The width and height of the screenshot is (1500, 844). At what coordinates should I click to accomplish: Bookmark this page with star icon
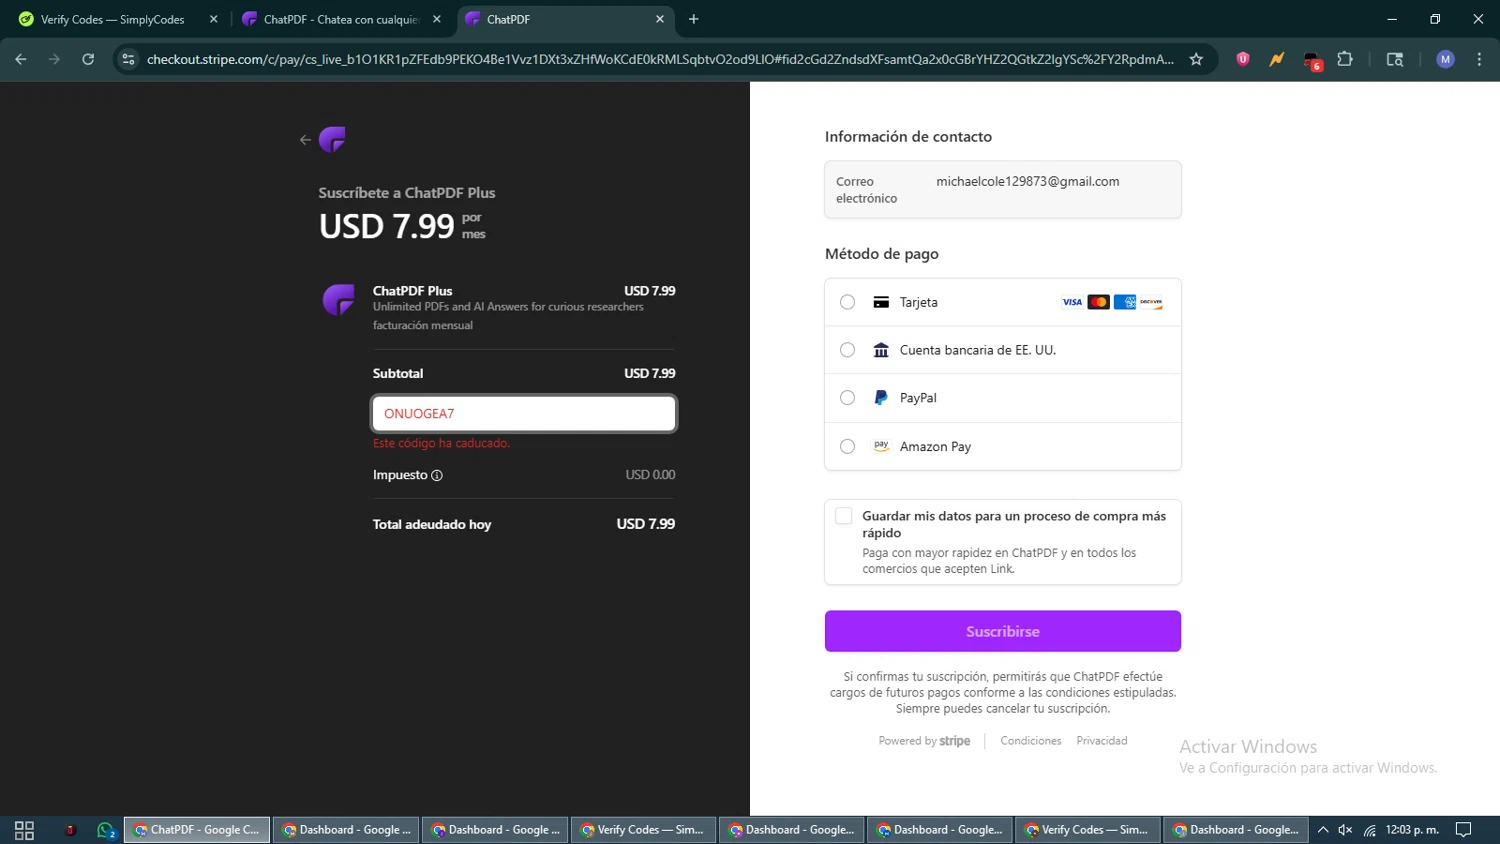tap(1196, 59)
